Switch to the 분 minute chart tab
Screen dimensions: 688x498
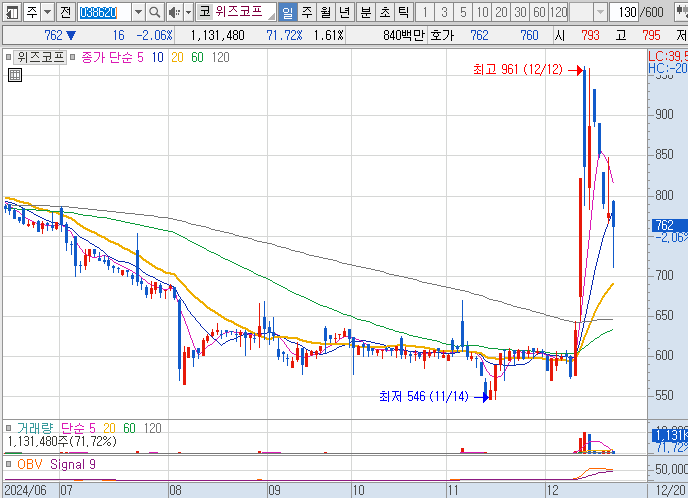click(366, 12)
